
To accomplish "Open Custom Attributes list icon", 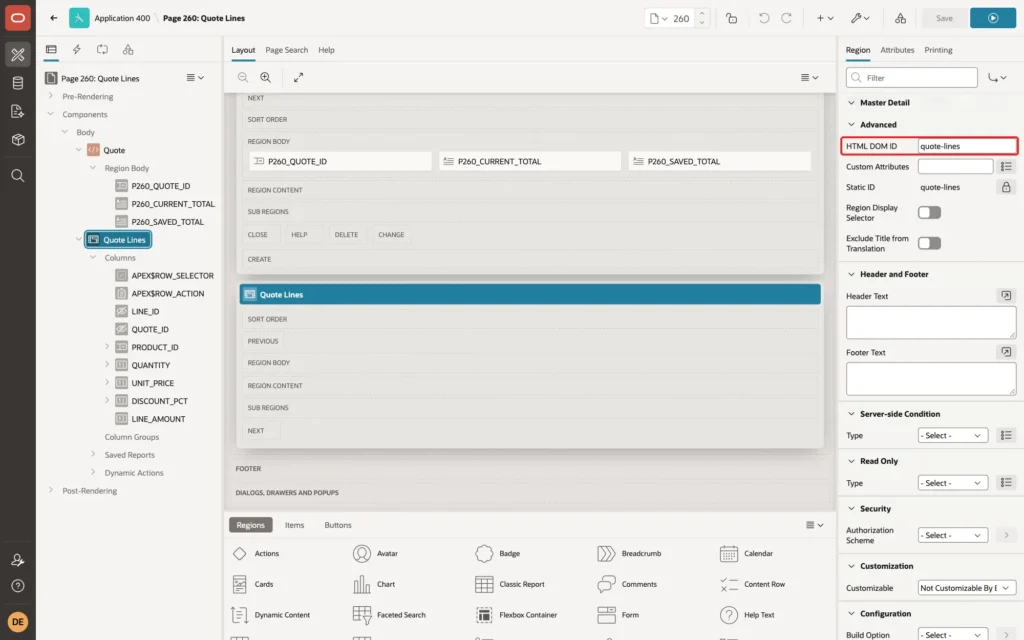I will [x=1006, y=167].
